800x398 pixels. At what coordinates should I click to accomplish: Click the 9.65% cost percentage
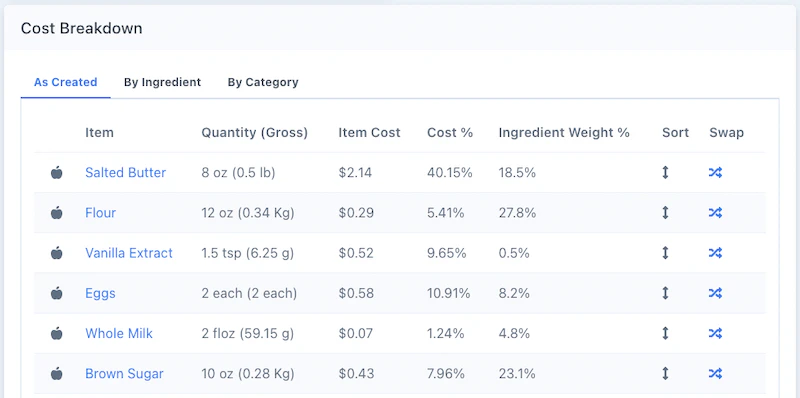tap(447, 253)
